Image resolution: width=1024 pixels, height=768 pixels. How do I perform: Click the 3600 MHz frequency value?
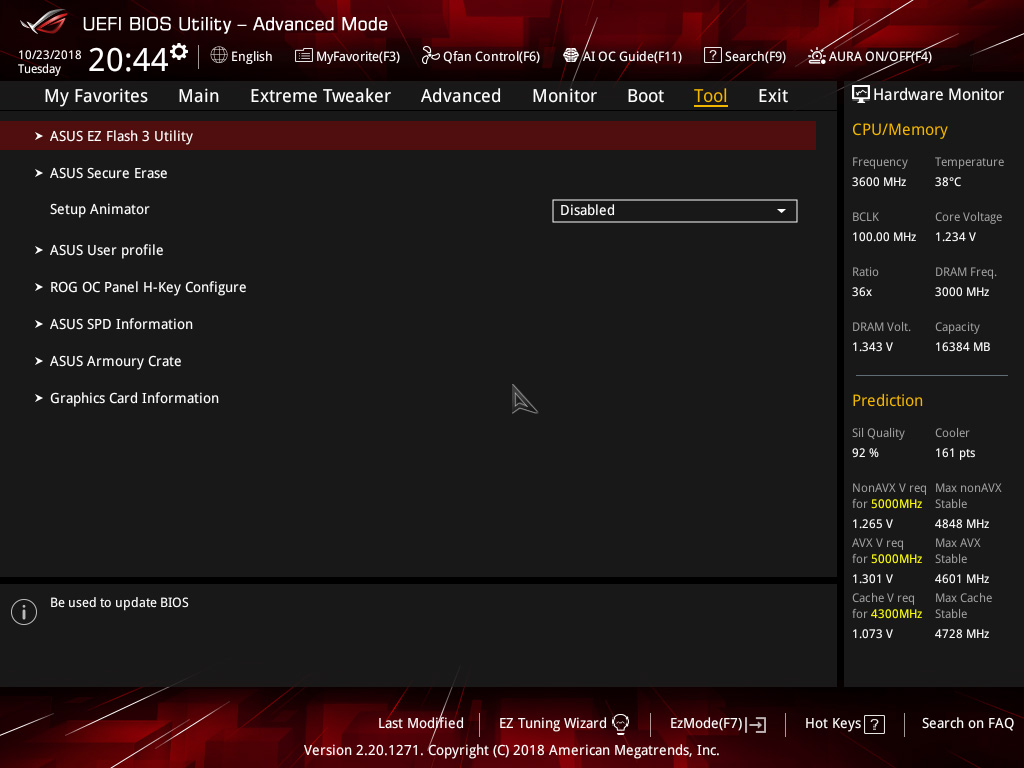pyautogui.click(x=879, y=182)
